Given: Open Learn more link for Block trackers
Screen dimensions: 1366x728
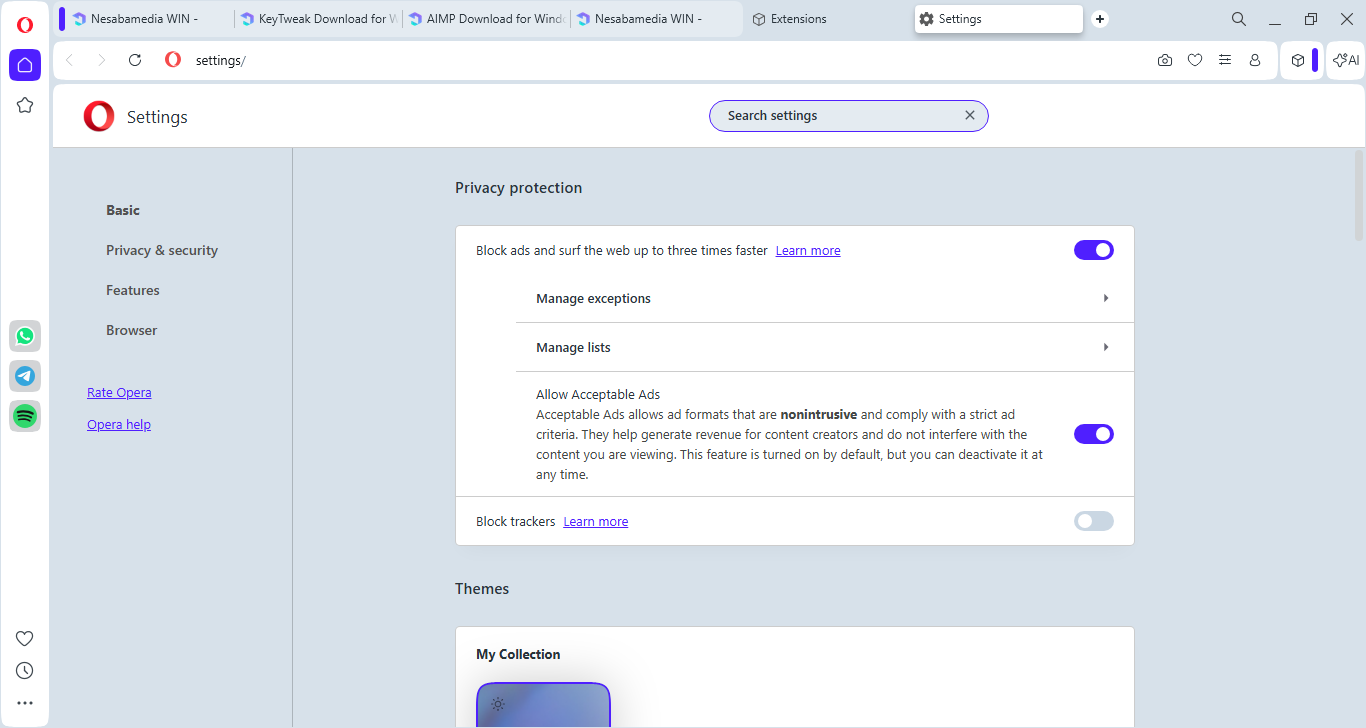Looking at the screenshot, I should (x=595, y=522).
